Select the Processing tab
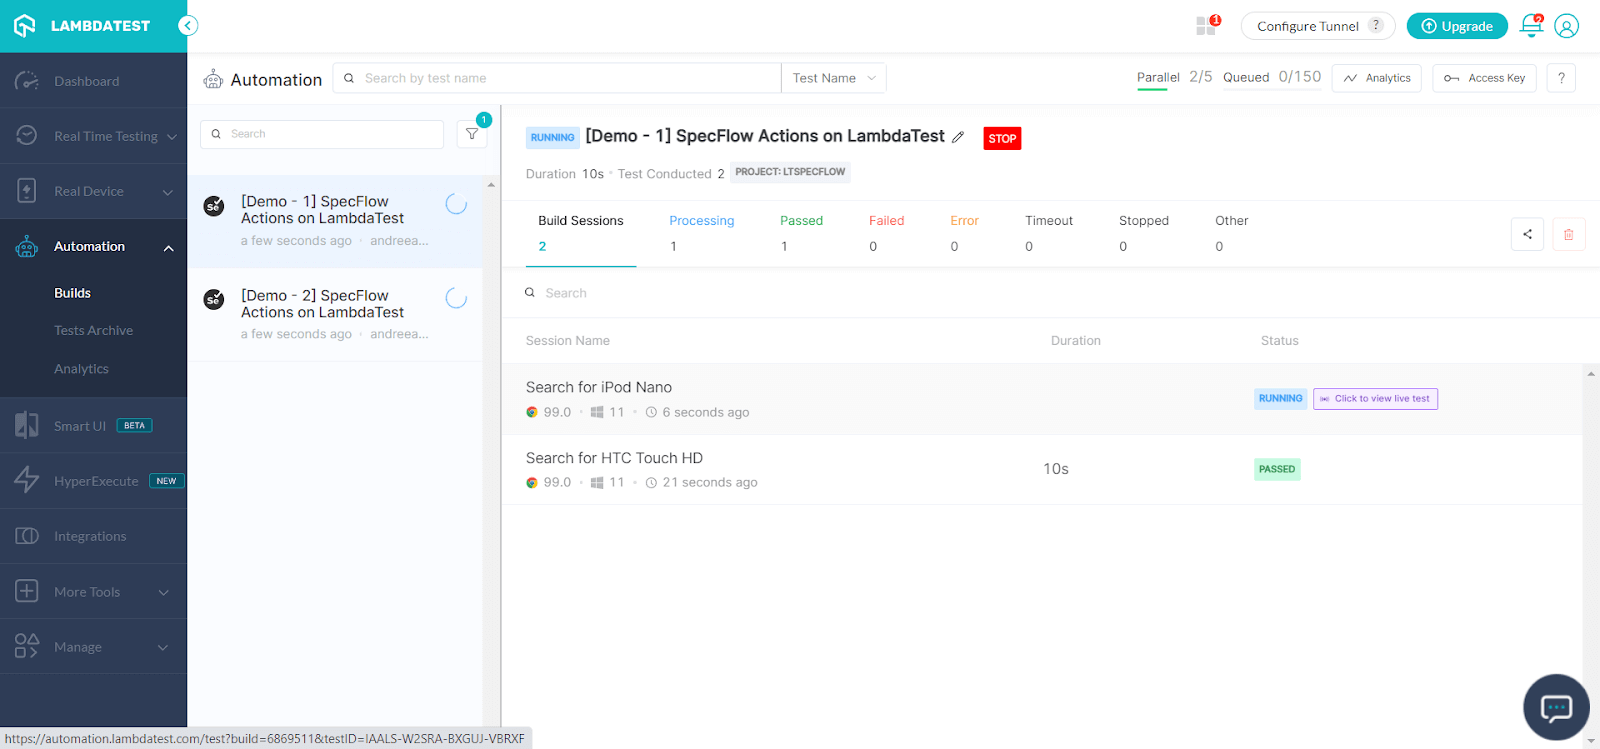 (701, 233)
